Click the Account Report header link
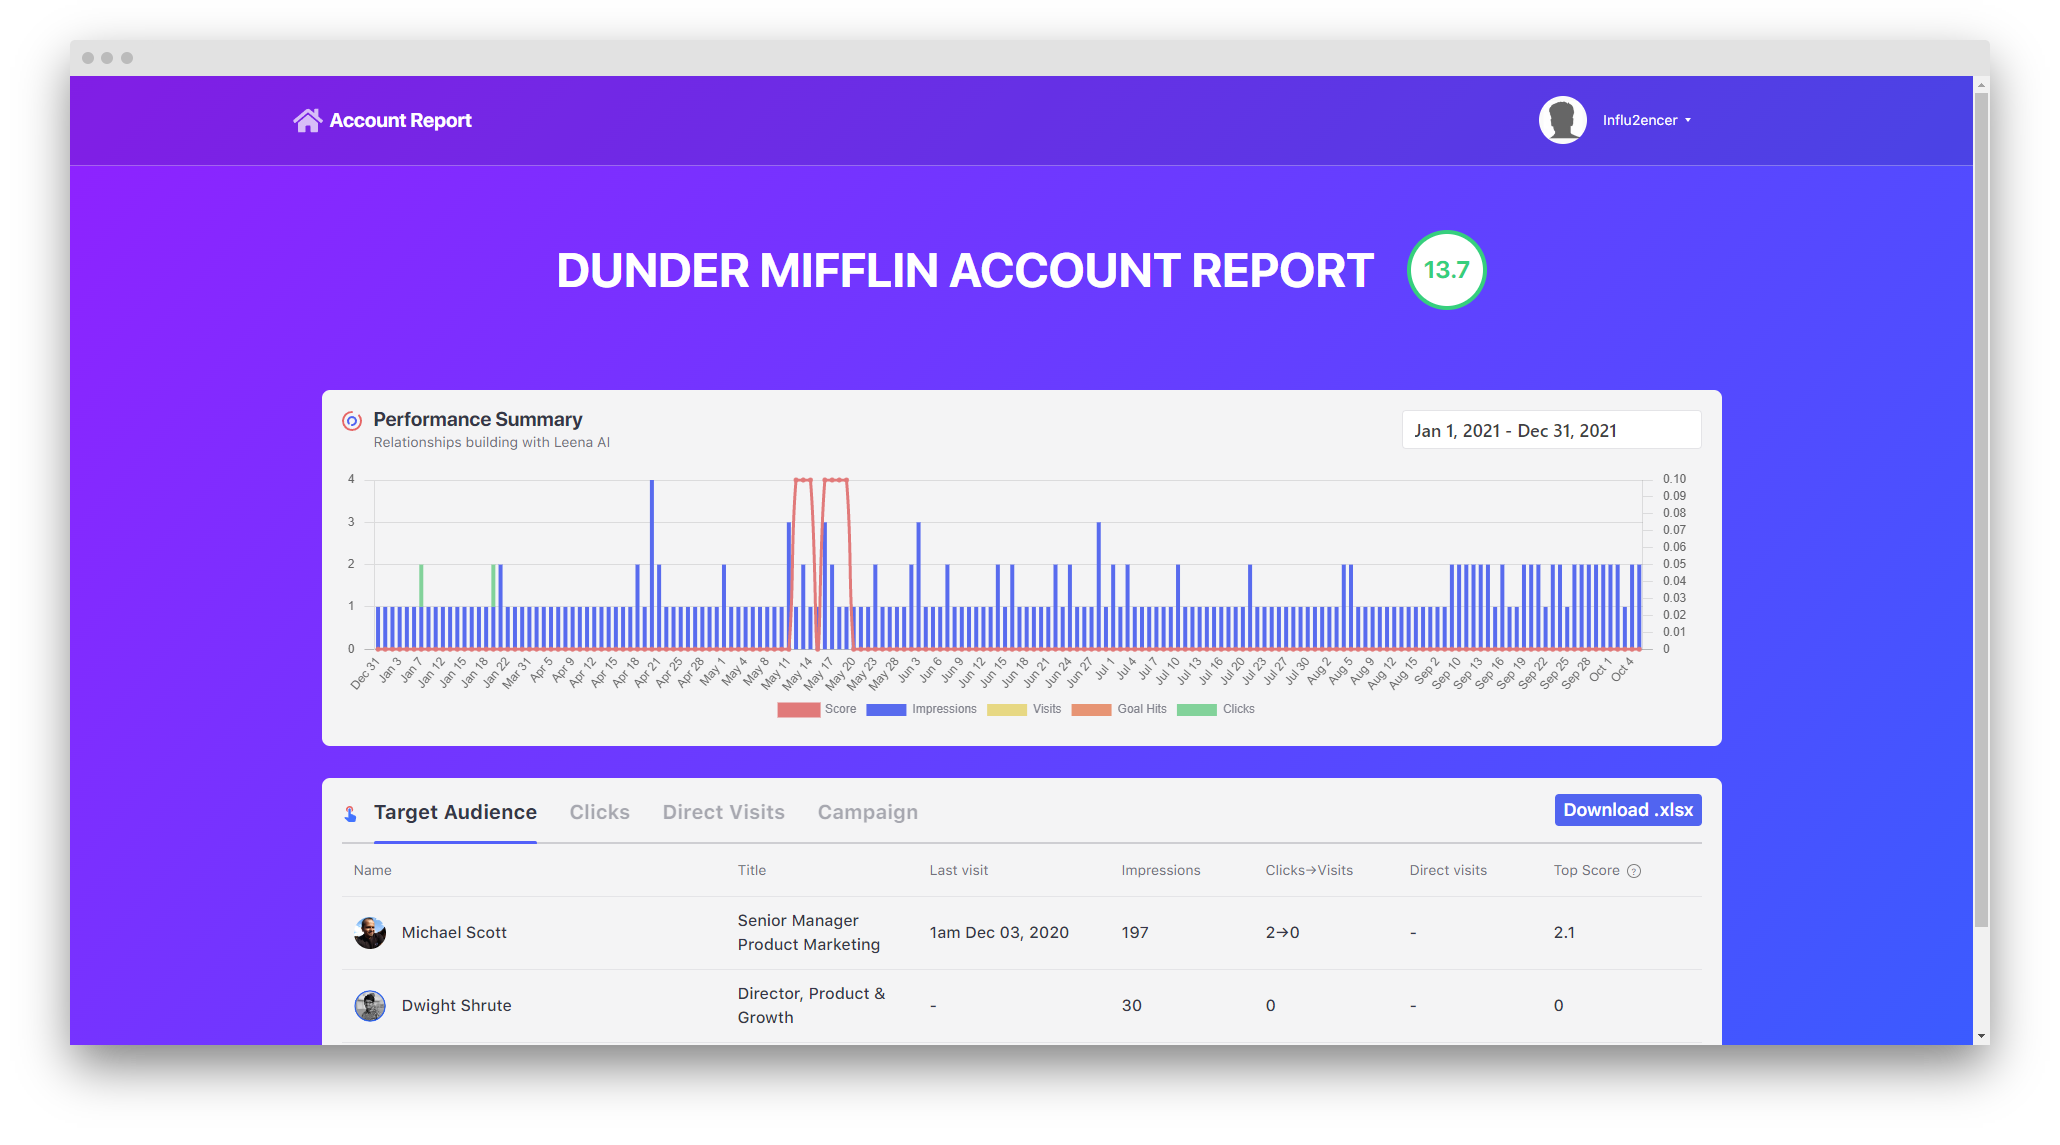This screenshot has height=1145, width=2060. [400, 120]
